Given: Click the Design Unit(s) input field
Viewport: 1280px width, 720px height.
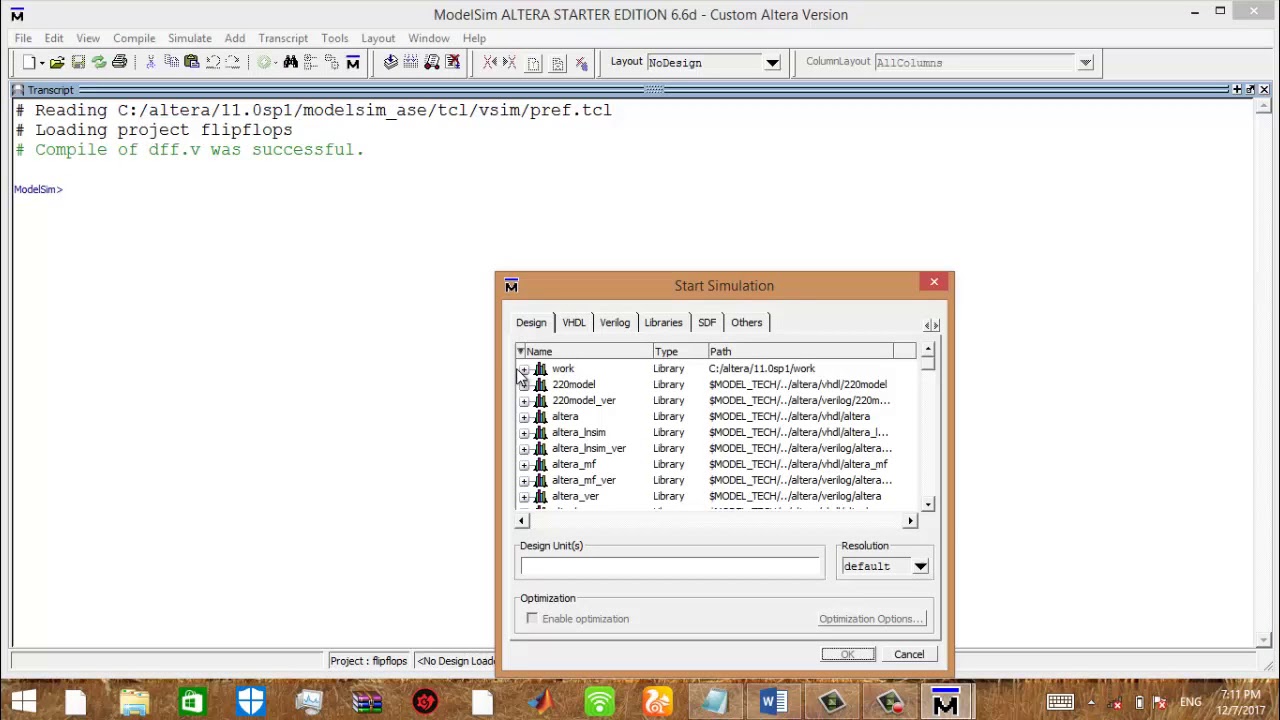Looking at the screenshot, I should point(671,567).
